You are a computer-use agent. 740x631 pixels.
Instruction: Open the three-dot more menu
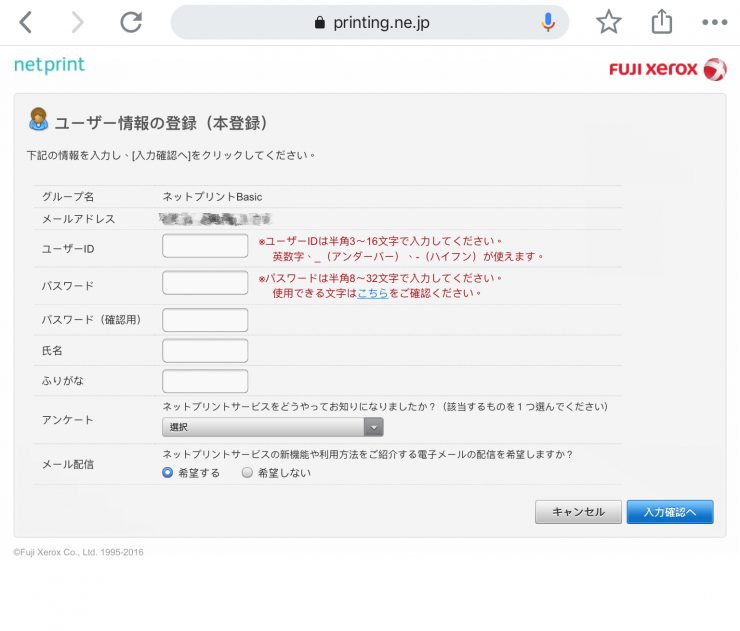[x=714, y=22]
